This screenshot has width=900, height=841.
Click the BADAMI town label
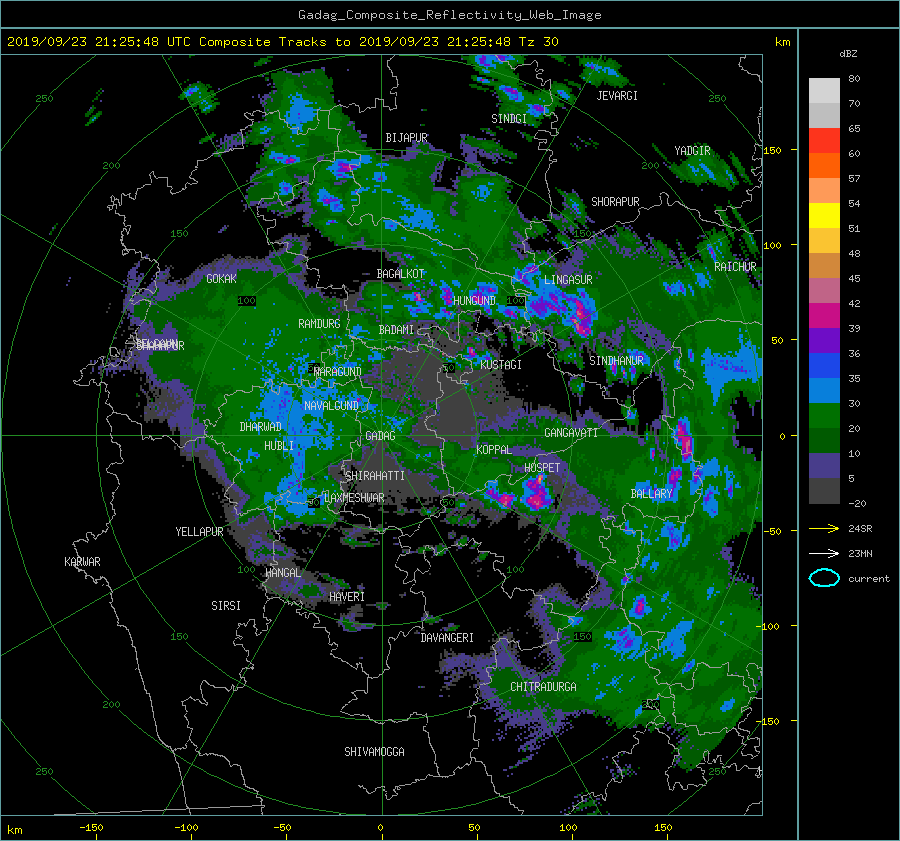[396, 330]
